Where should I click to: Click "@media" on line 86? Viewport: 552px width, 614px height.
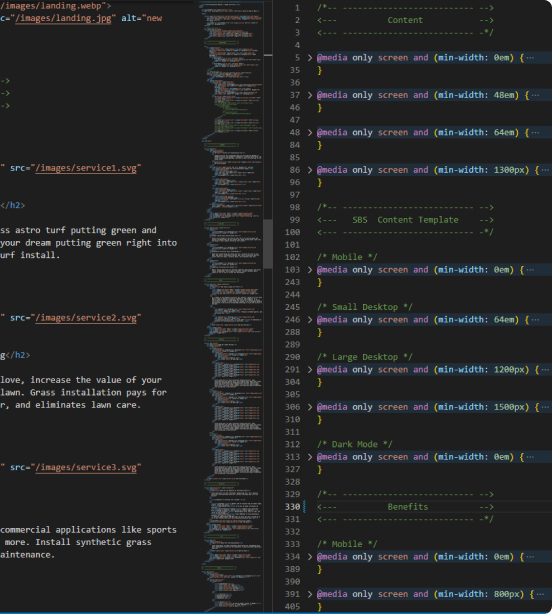(332, 170)
